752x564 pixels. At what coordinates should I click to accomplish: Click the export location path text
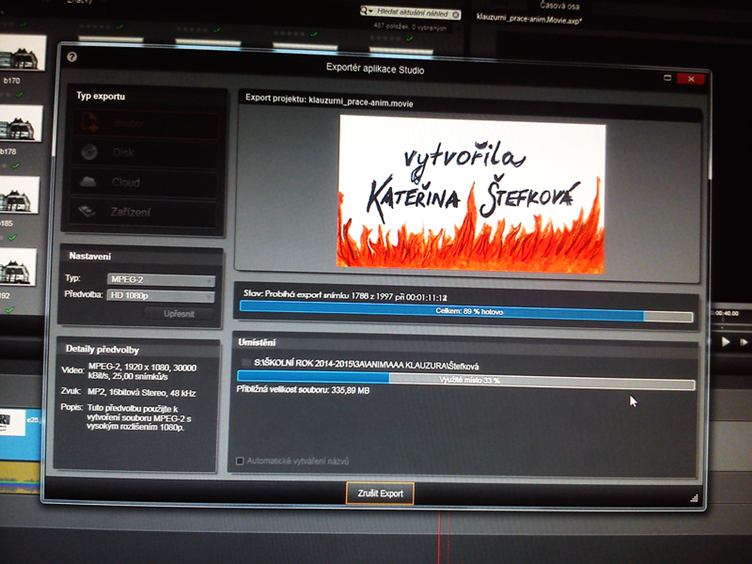point(366,364)
